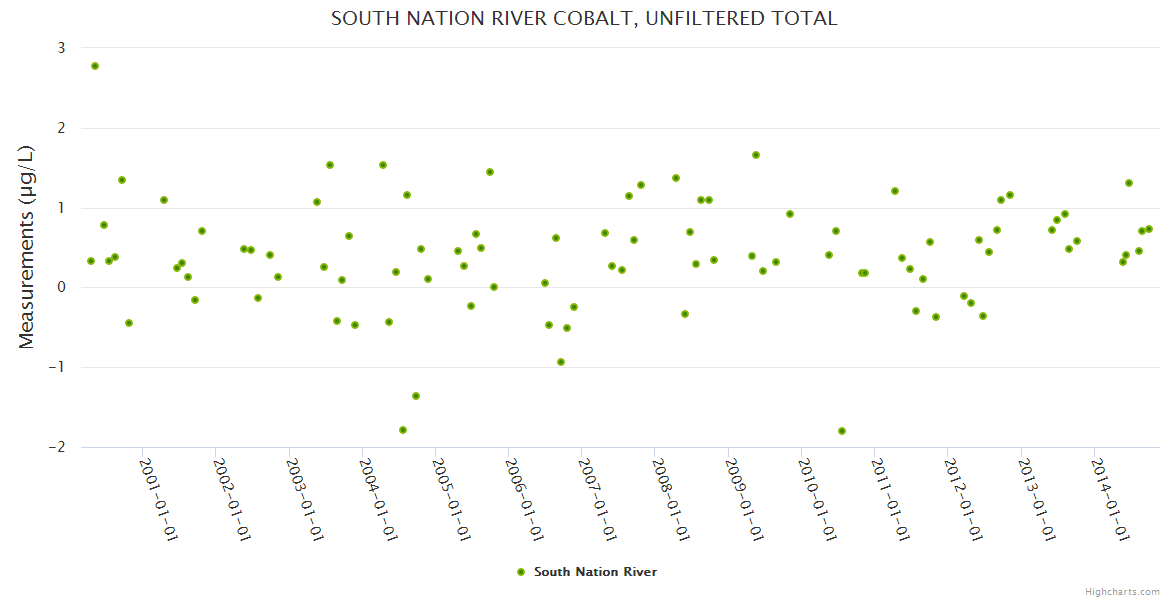Click the Measurements (µg/L) axis title
This screenshot has width=1170, height=600.
pos(27,247)
